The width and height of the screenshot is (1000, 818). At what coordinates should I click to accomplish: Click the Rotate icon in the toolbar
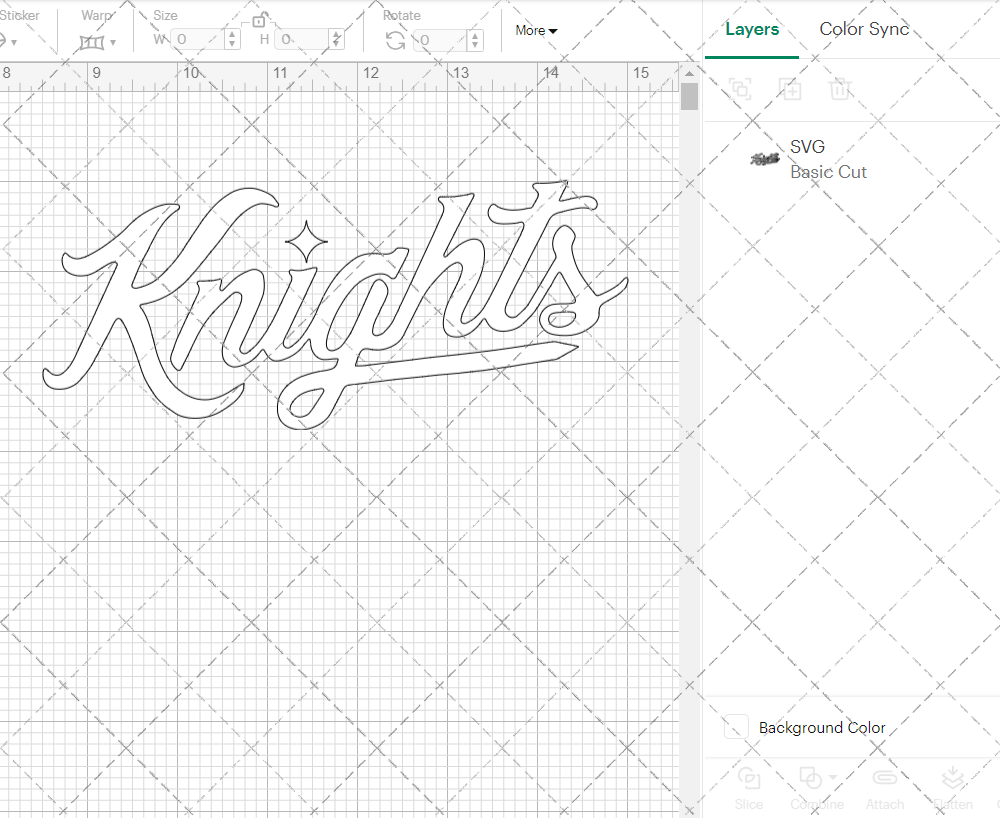coord(395,39)
